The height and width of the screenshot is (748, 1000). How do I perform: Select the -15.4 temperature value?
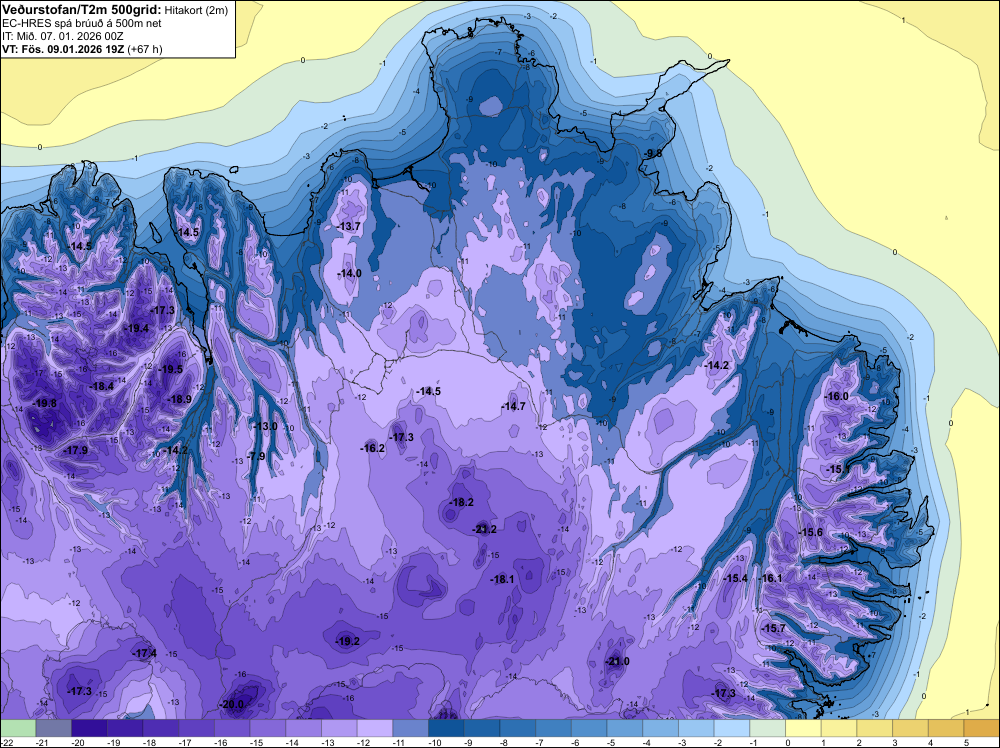coord(735,578)
